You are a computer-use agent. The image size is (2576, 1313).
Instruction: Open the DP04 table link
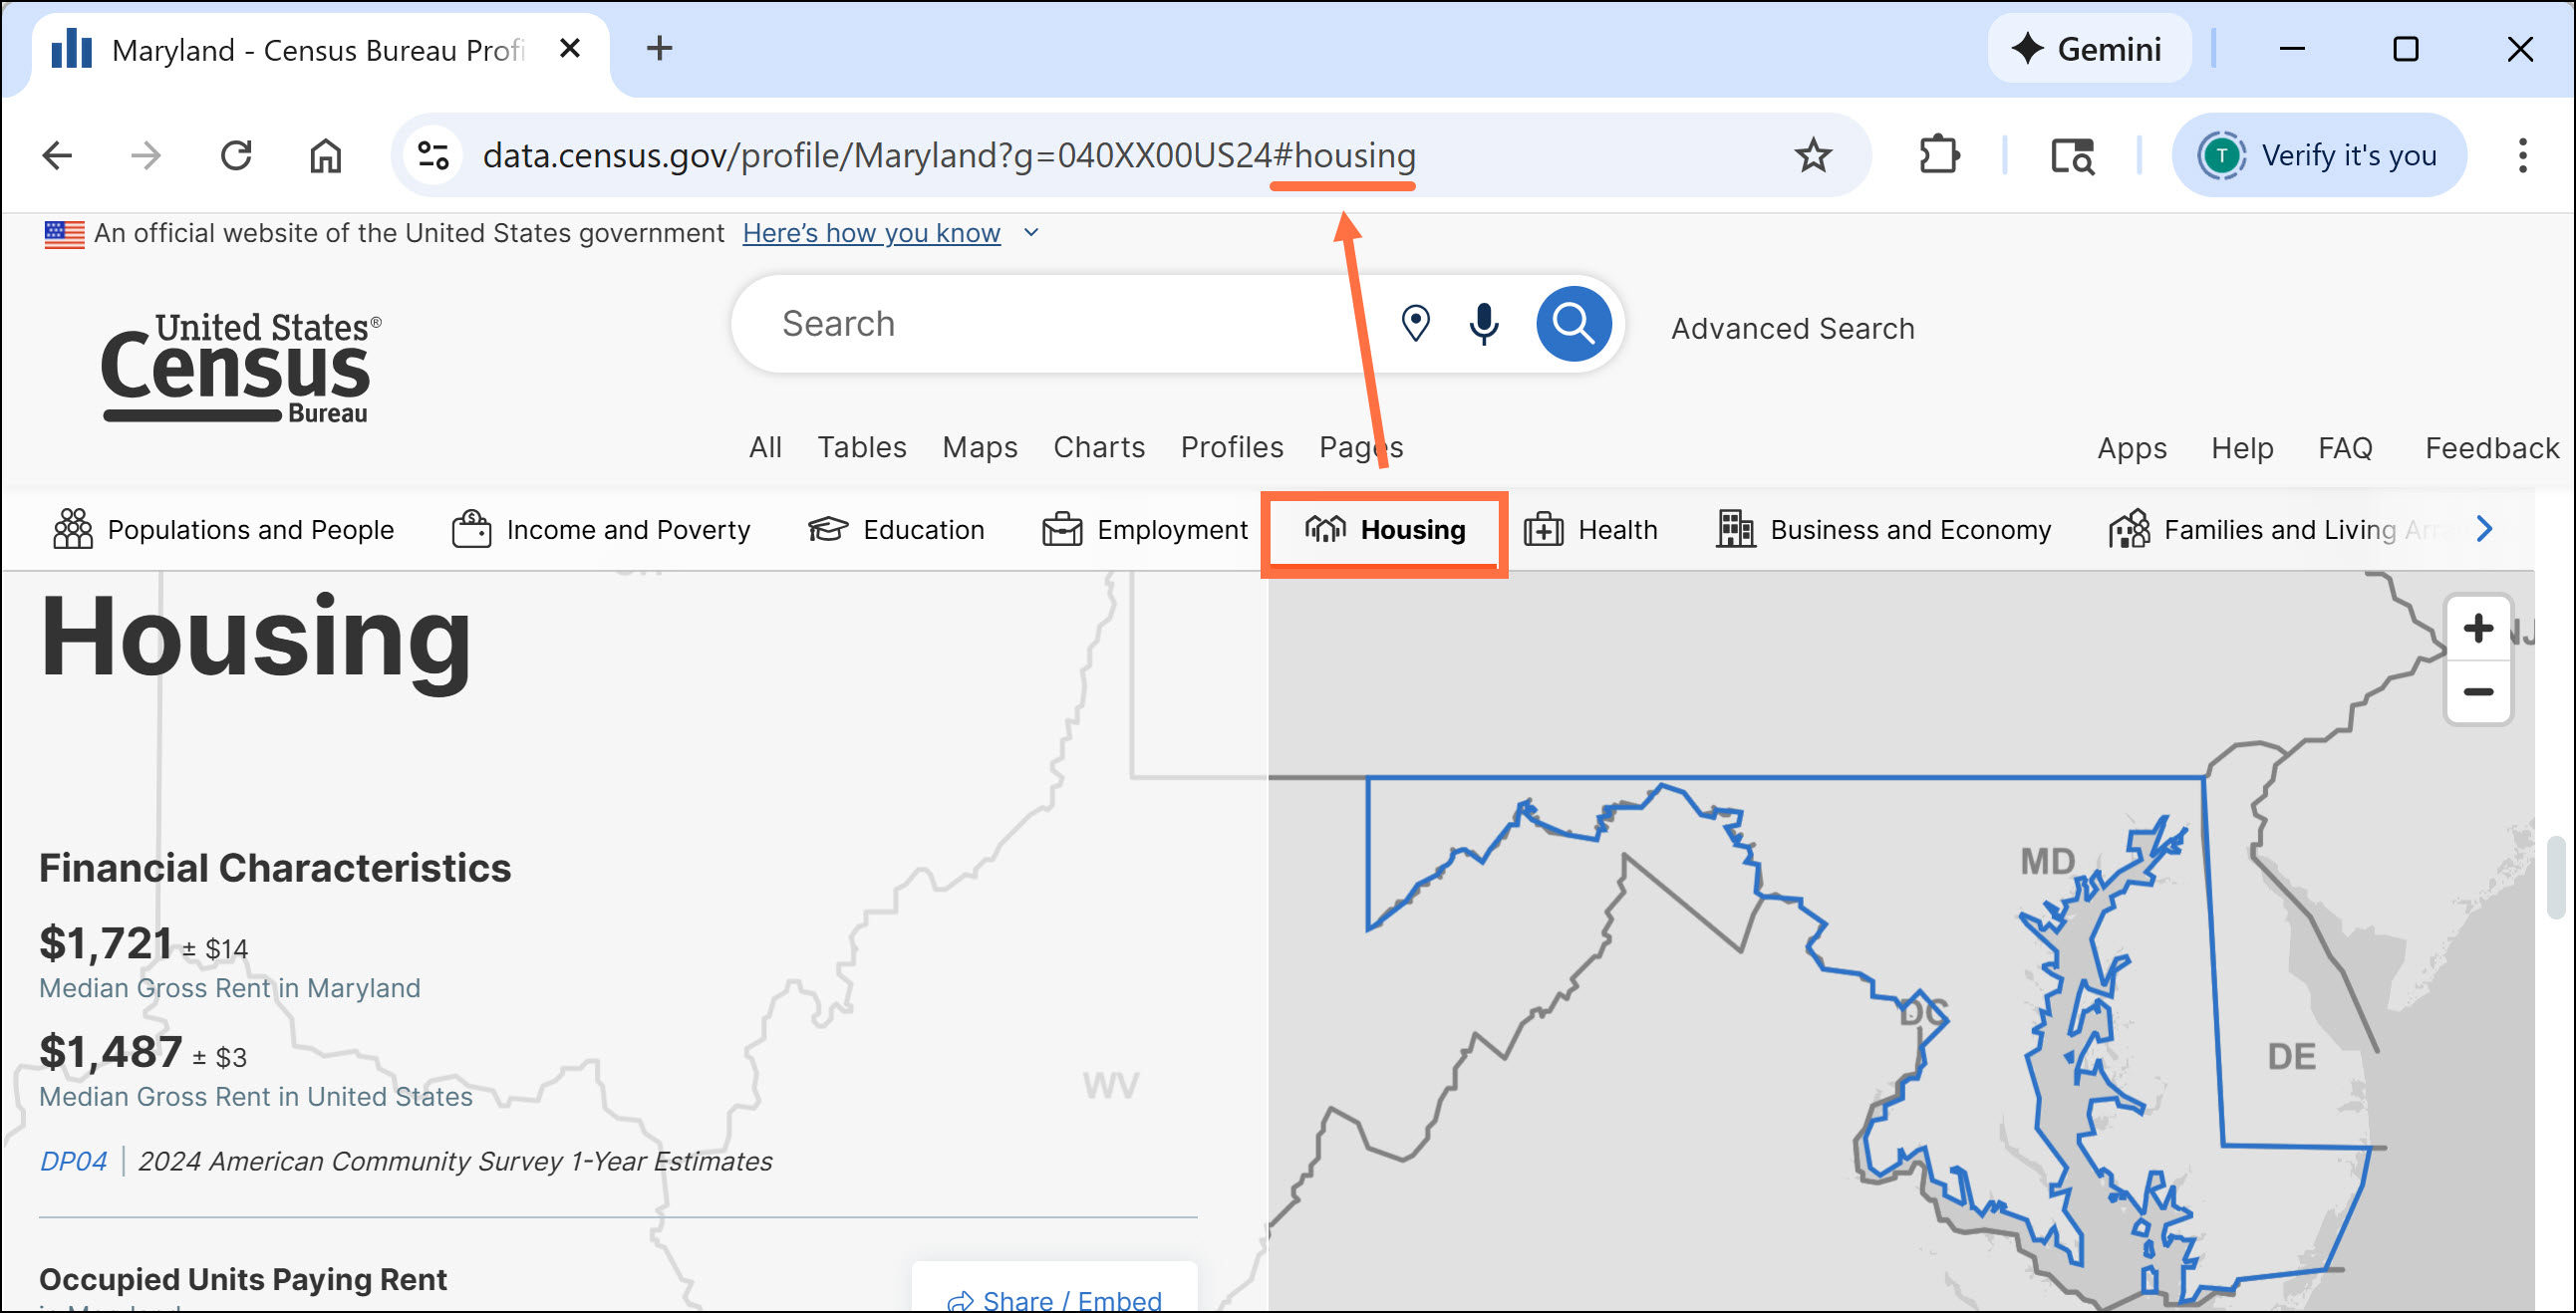click(x=73, y=1161)
